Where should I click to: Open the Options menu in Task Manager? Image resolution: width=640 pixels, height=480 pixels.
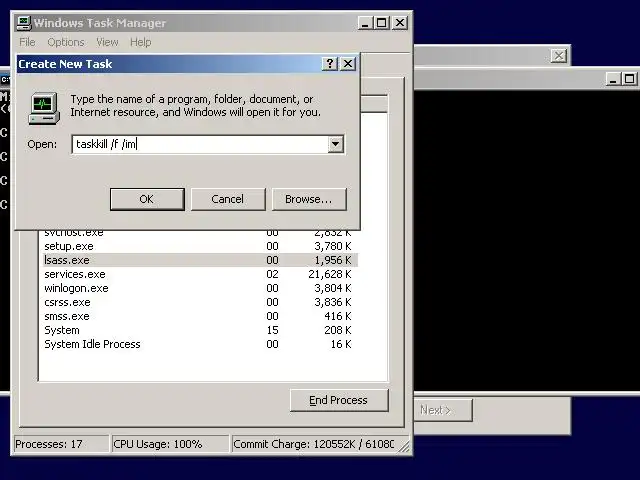[66, 42]
